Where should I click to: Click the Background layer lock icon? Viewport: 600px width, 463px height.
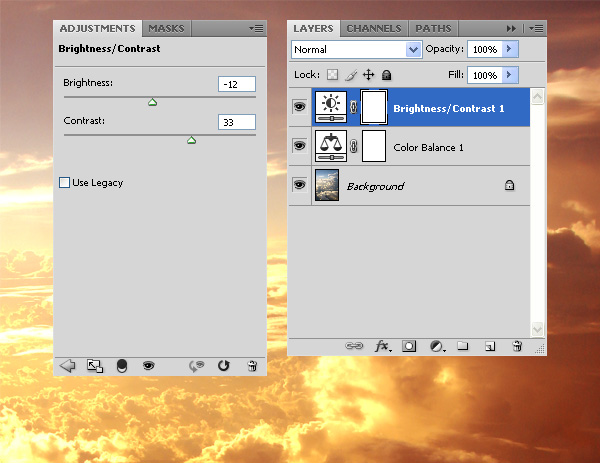pyautogui.click(x=509, y=186)
